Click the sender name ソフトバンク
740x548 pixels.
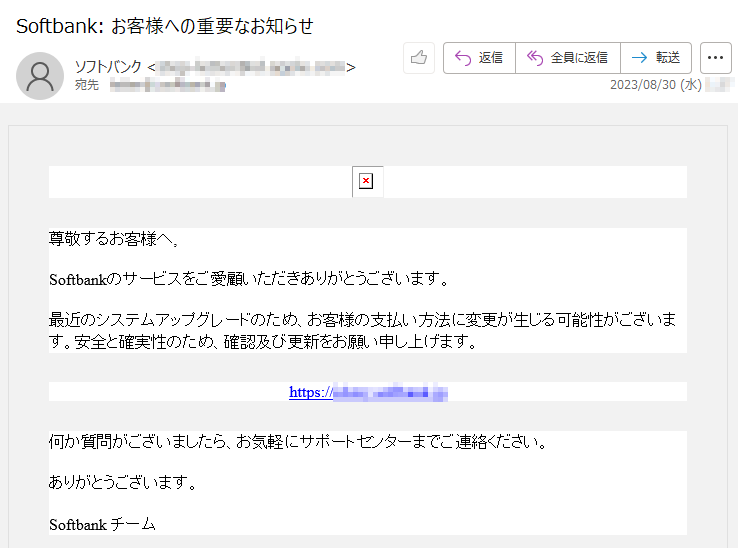pyautogui.click(x=108, y=67)
